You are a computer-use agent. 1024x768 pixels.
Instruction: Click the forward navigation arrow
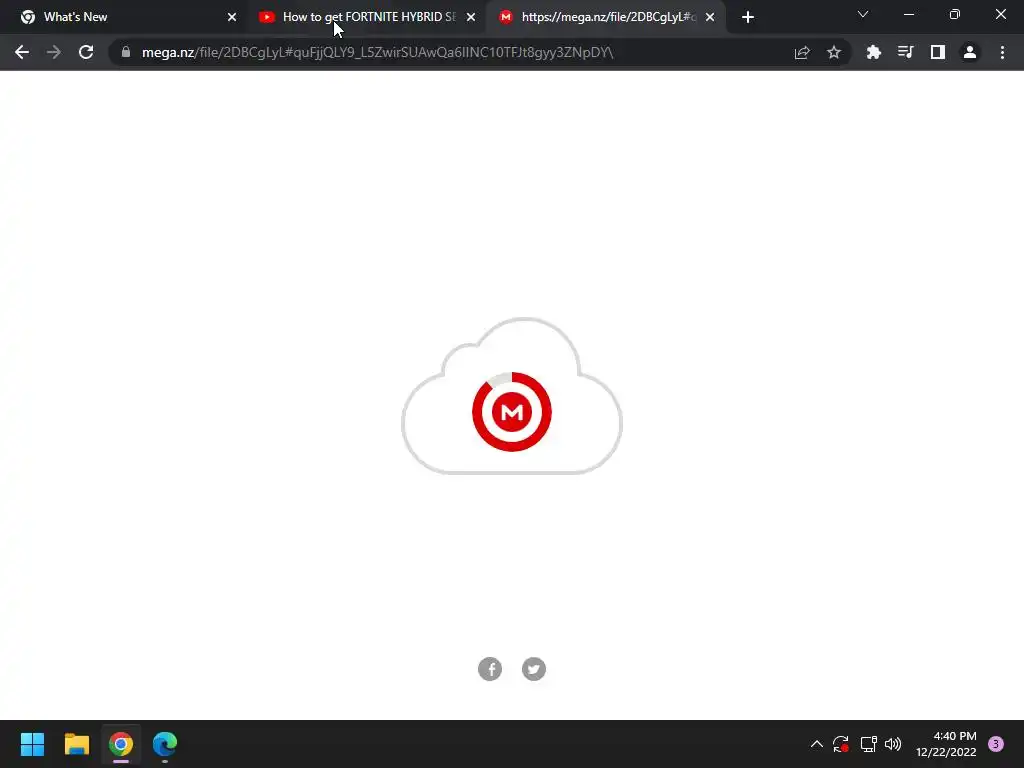click(x=54, y=52)
